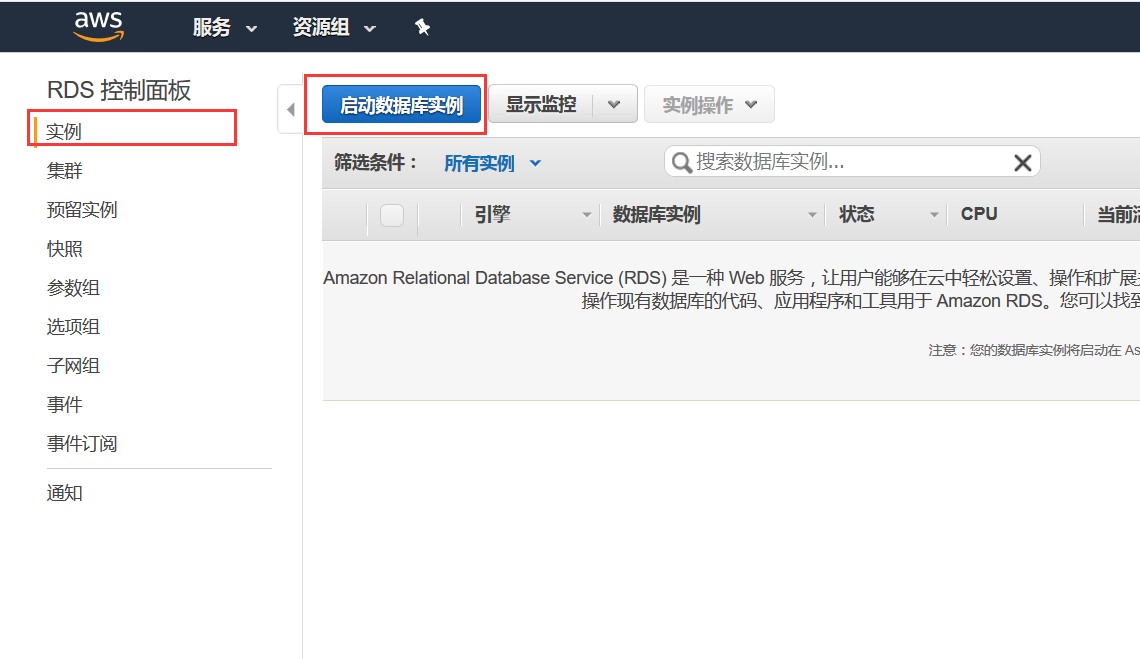Viewport: 1140px width, 659px height.
Task: Collapse the sidebar with the left arrow
Action: click(290, 109)
